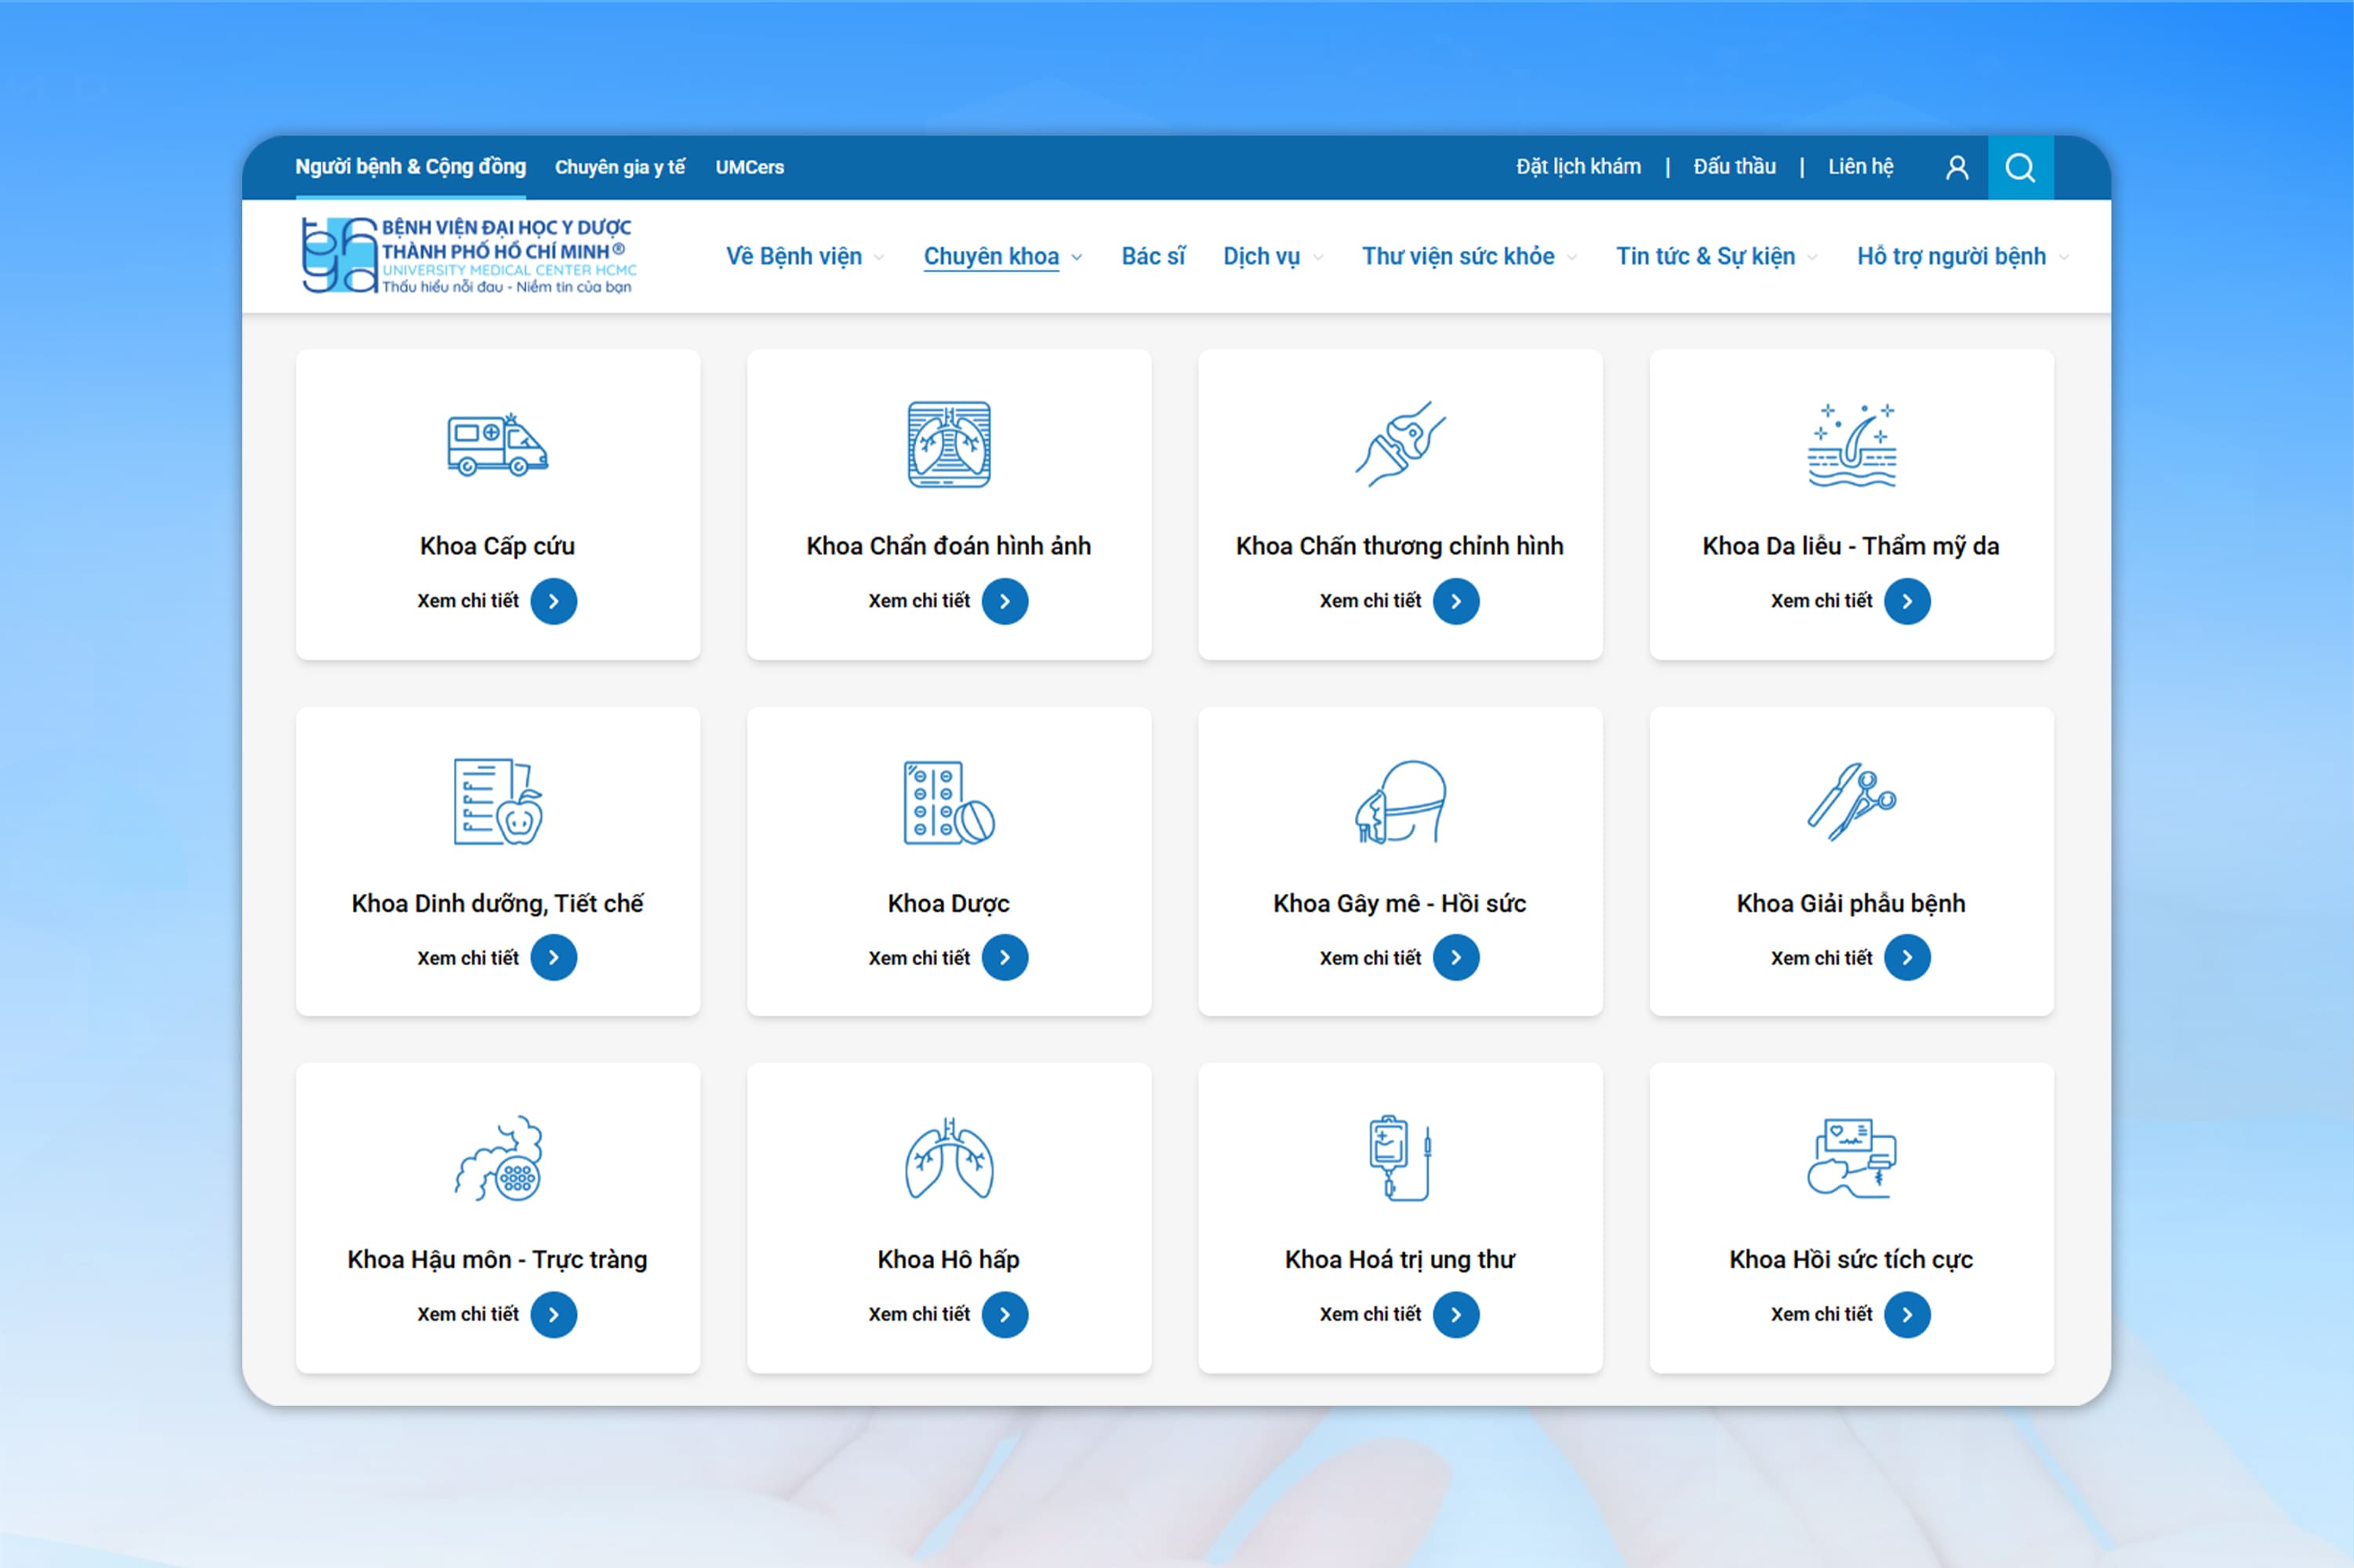Expand the Thư viện sức khỏe chevron
Image resolution: width=2354 pixels, height=1568 pixels.
(1572, 258)
